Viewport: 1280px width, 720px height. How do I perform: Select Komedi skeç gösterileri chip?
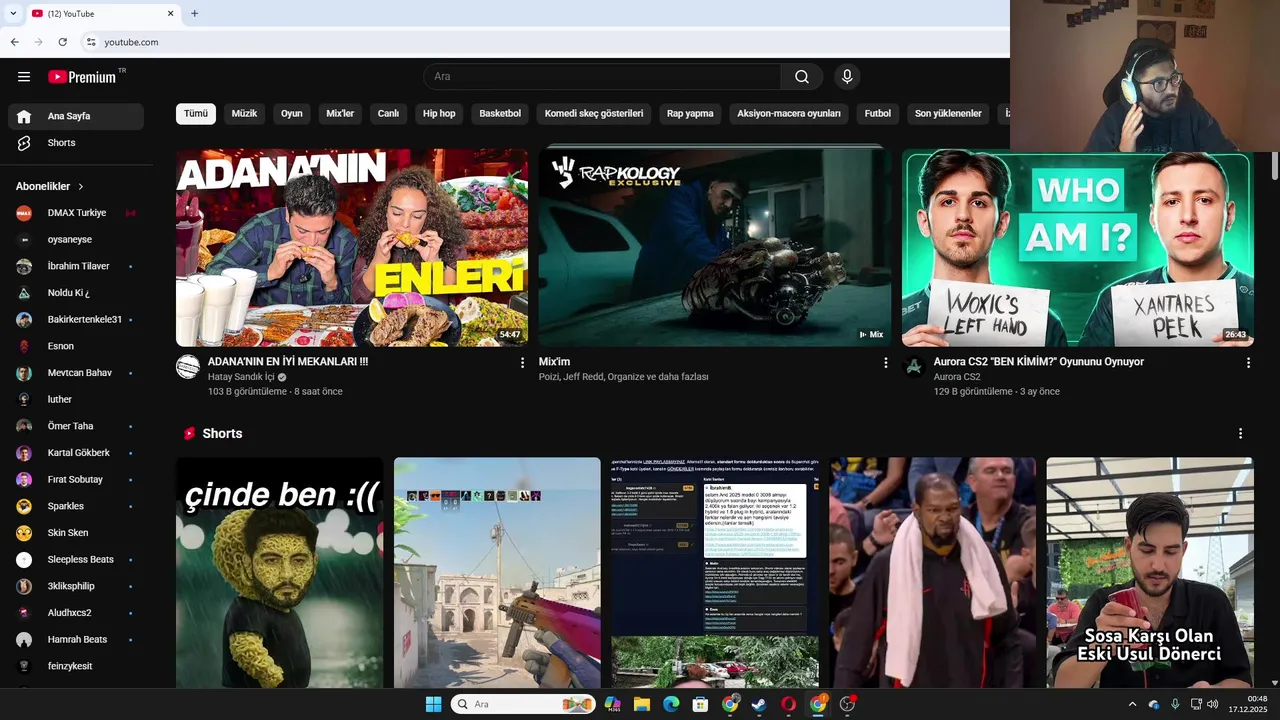coord(594,114)
